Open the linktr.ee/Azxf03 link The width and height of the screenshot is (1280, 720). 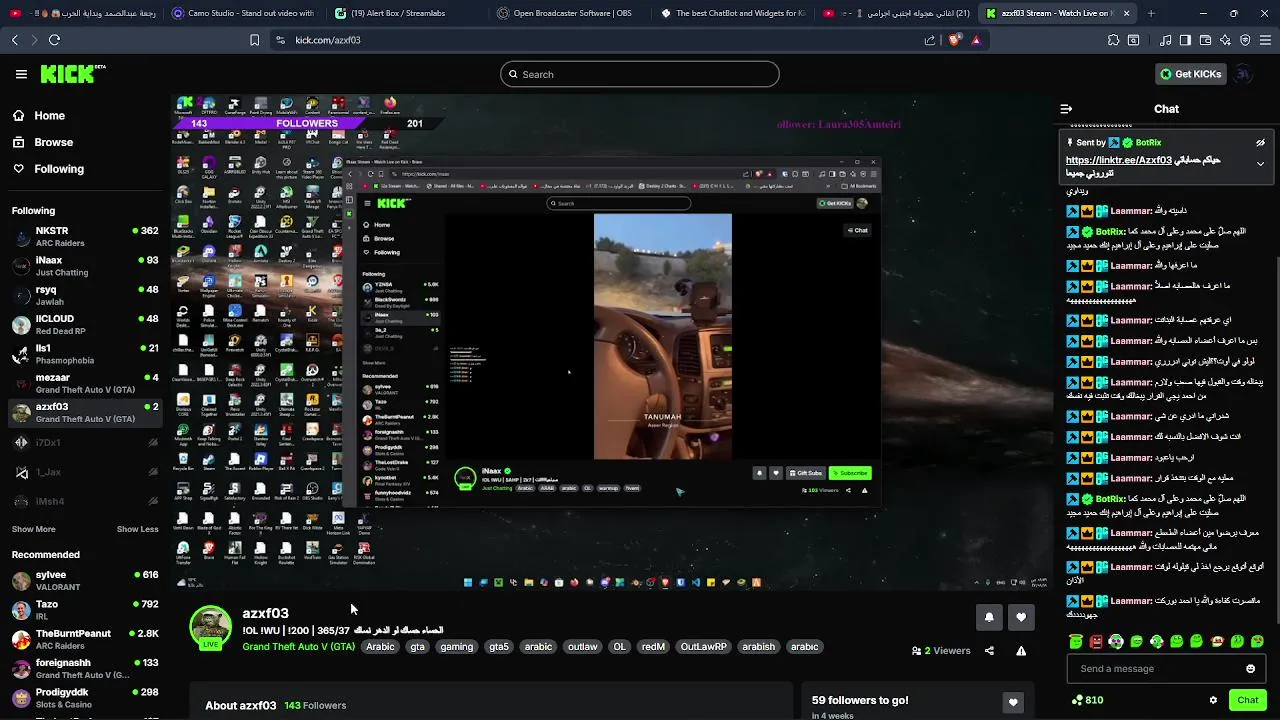point(1118,160)
